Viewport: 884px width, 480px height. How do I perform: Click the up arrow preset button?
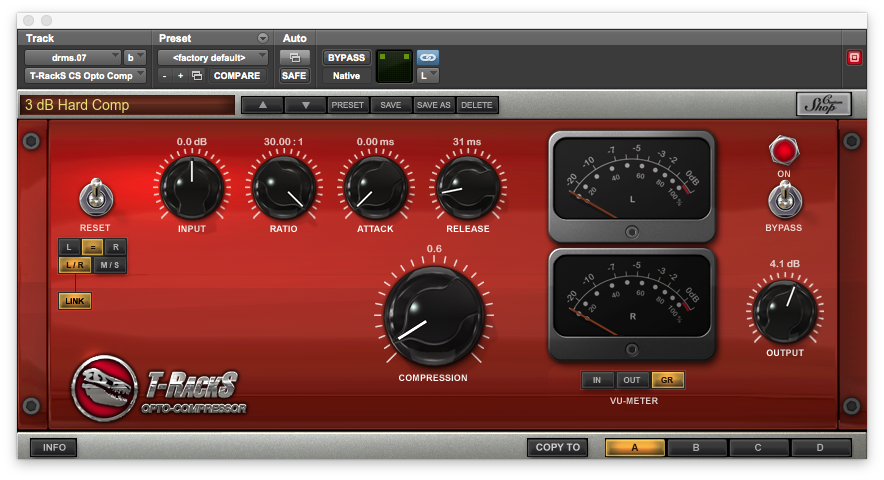(263, 105)
